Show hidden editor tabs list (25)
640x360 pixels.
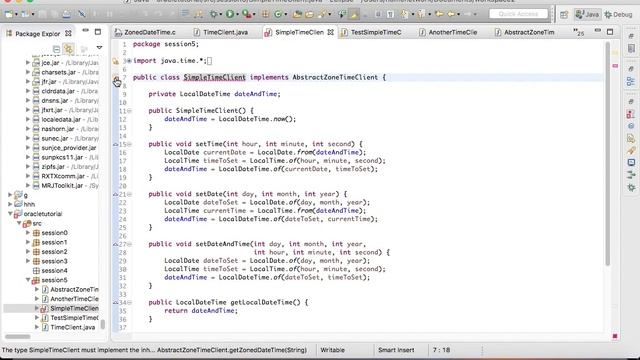pos(578,32)
